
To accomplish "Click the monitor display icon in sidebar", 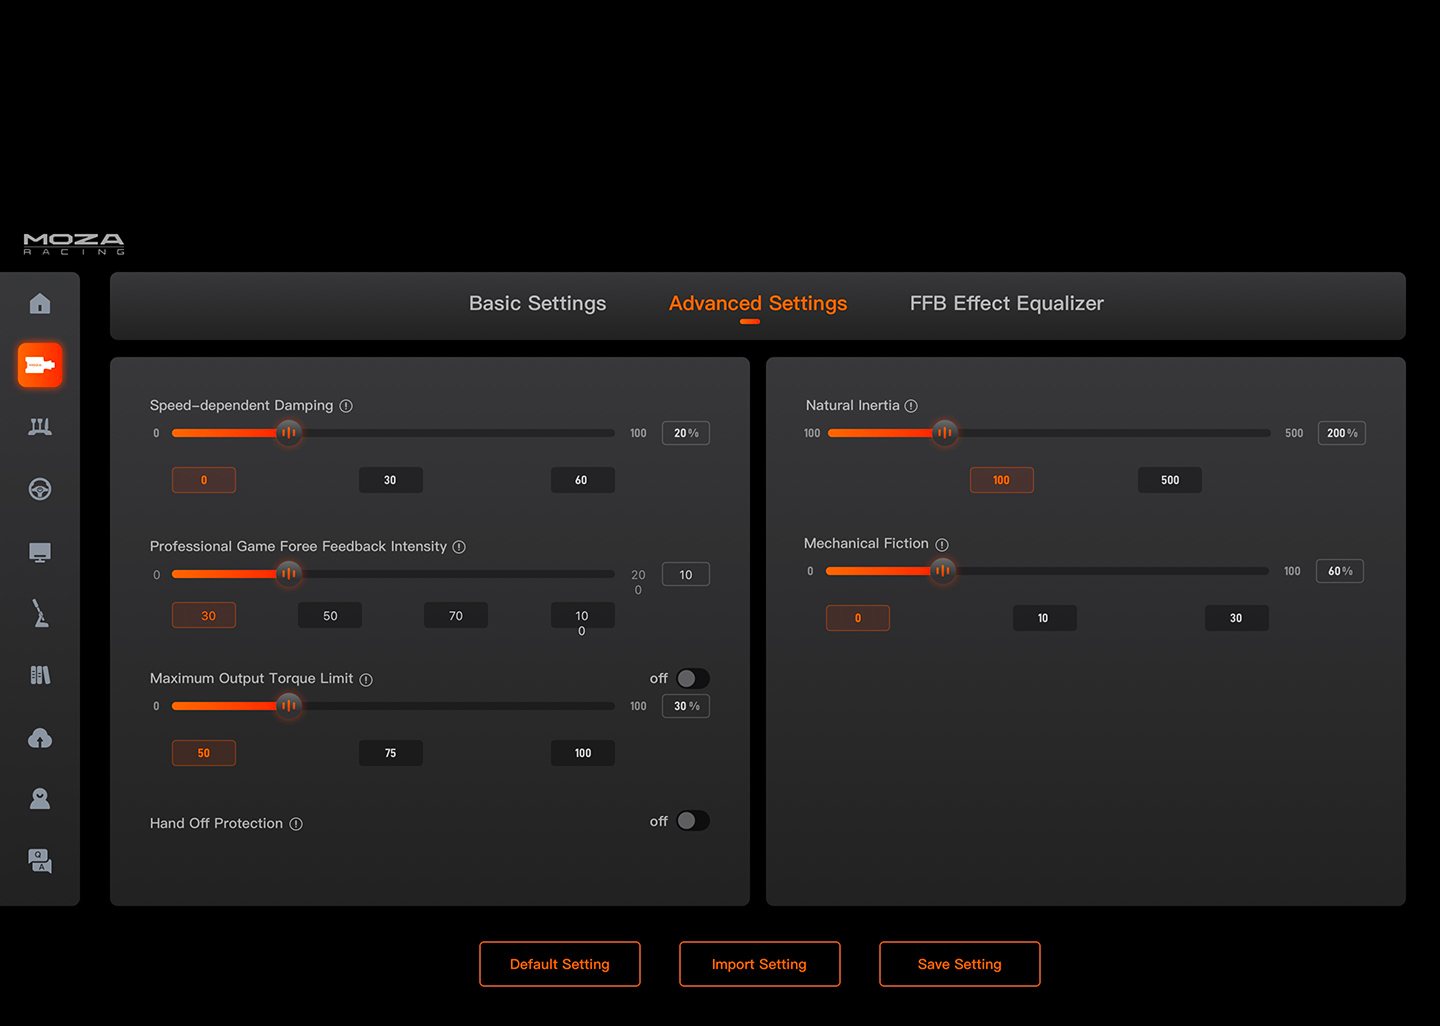I will [40, 553].
